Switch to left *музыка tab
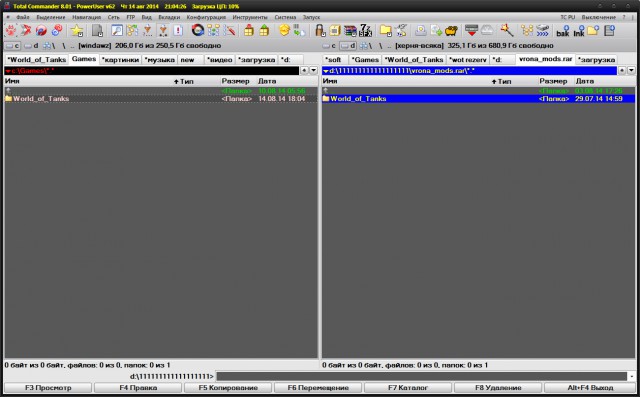Image resolution: width=640 pixels, height=397 pixels. tap(160, 60)
